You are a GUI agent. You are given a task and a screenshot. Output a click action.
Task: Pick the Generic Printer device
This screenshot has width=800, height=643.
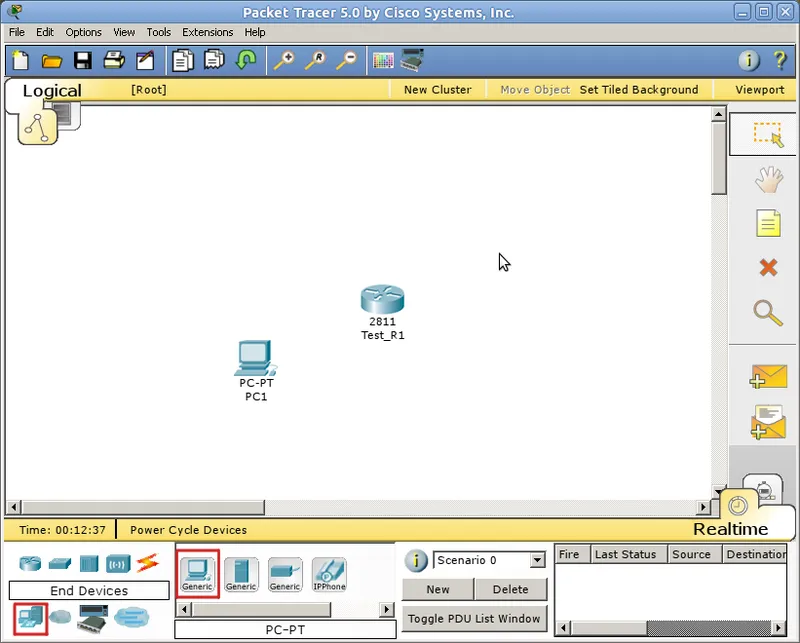[285, 575]
